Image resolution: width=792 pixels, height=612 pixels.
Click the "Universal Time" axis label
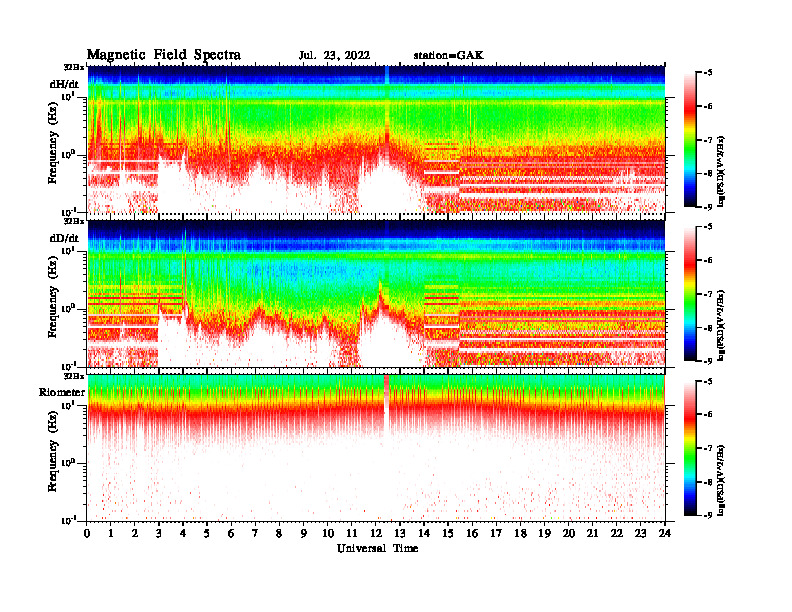pos(378,548)
